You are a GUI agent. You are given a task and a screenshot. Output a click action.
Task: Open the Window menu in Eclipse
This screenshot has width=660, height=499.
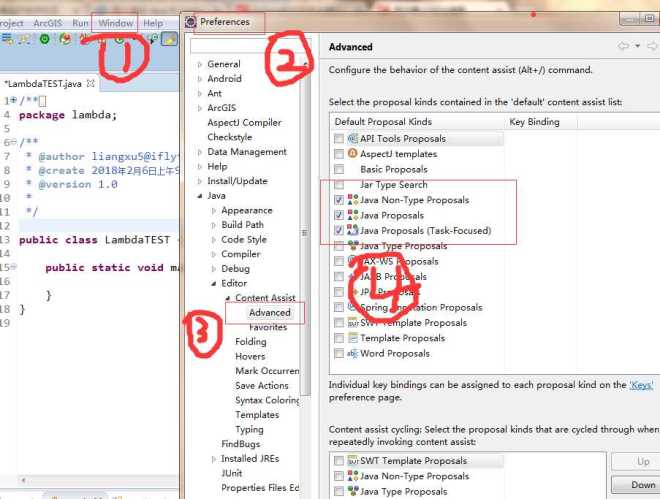[116, 23]
